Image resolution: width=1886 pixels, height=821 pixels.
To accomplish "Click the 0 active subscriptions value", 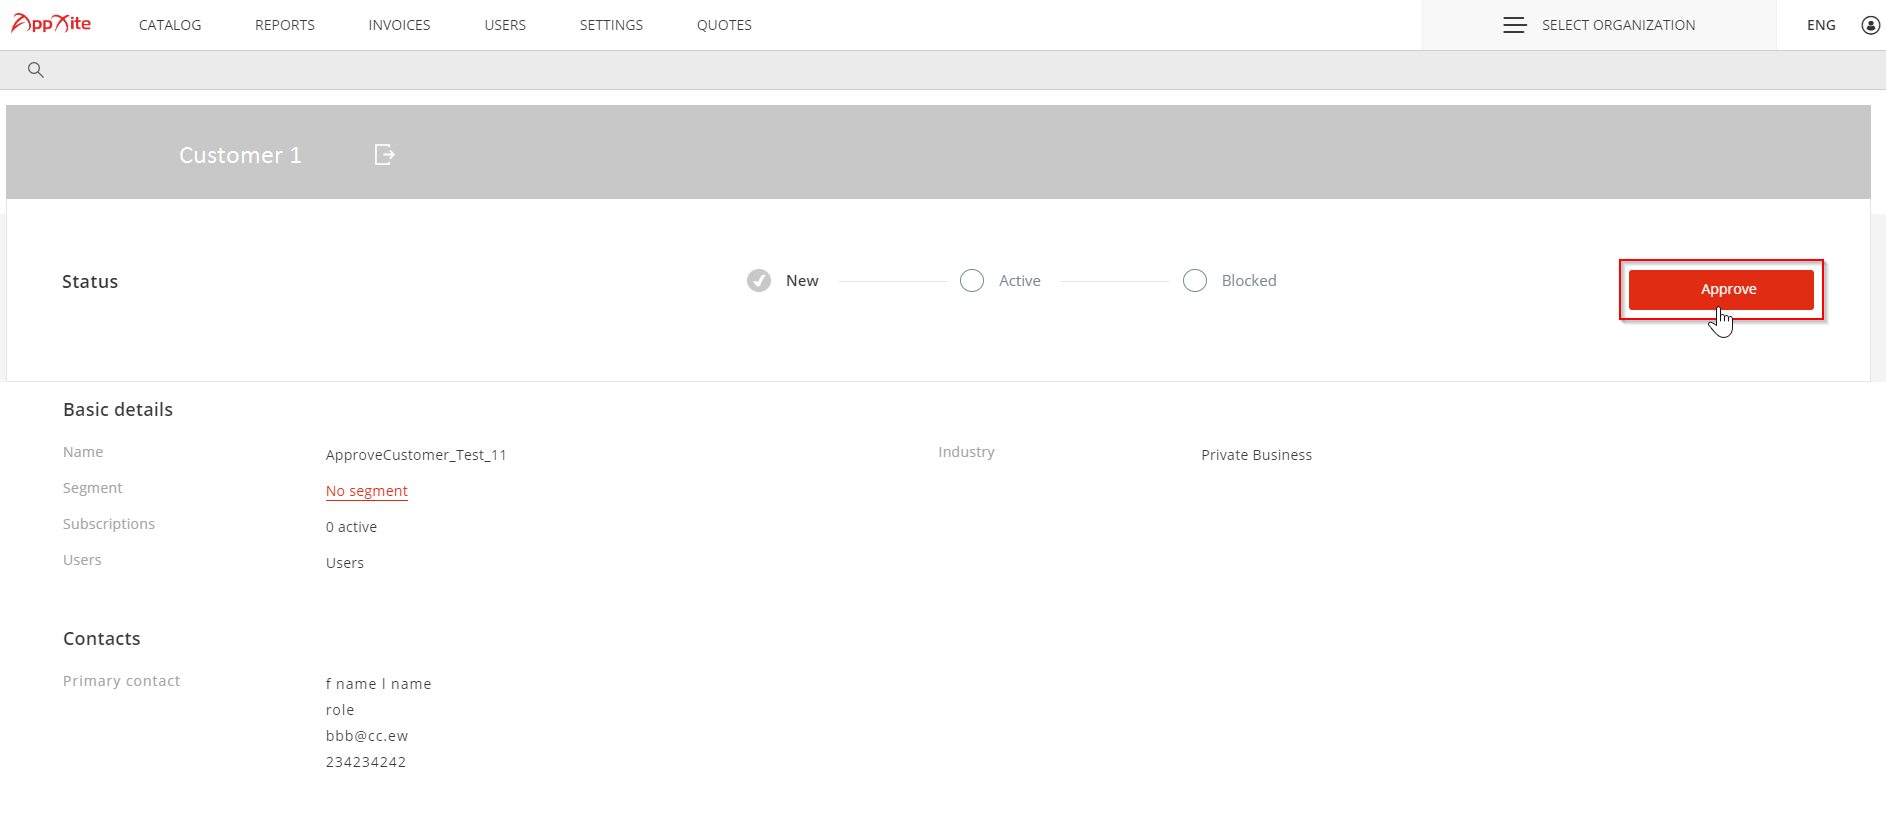I will click(351, 527).
